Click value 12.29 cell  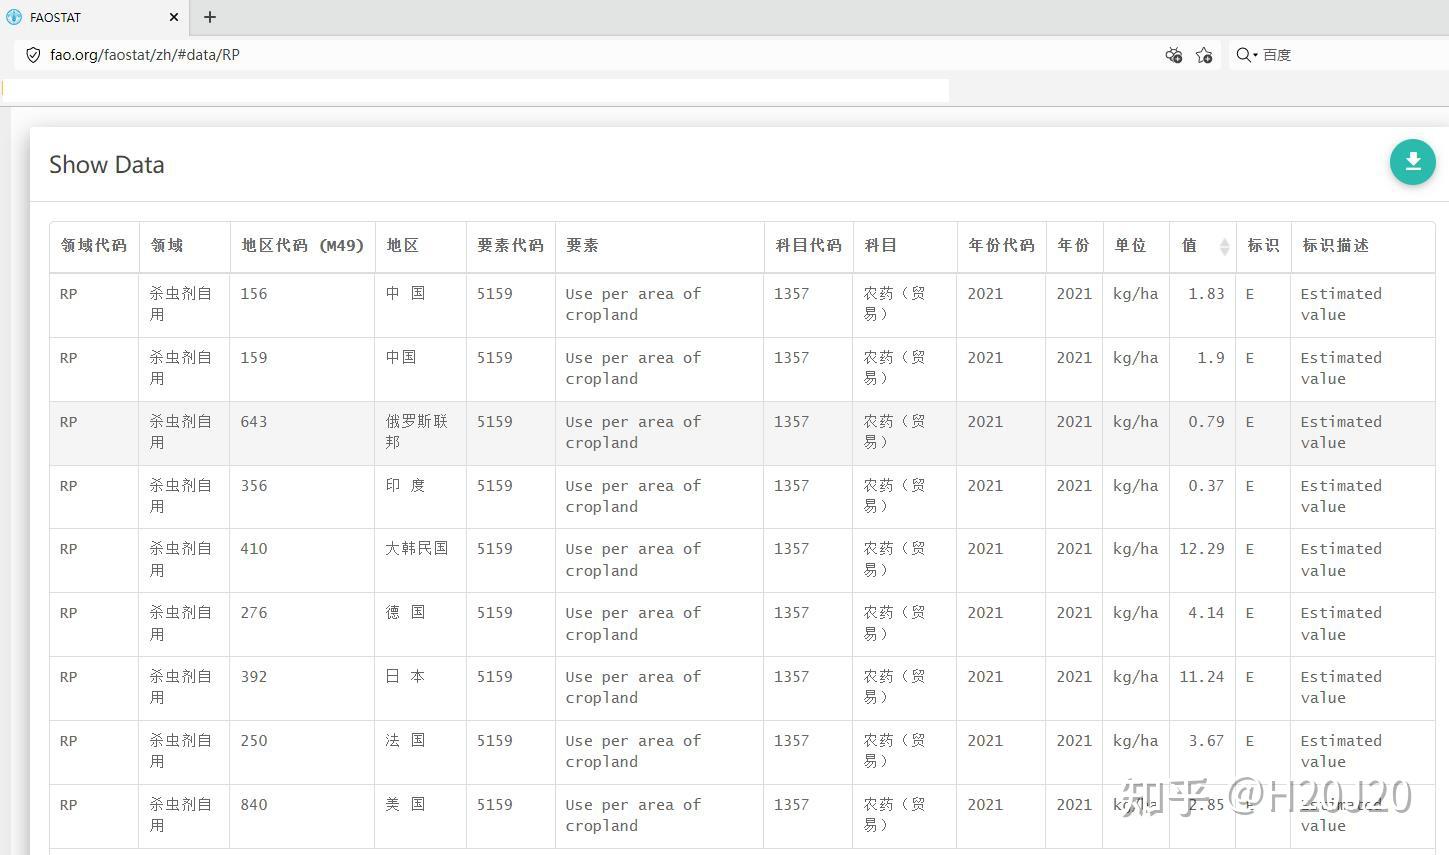coord(1203,560)
